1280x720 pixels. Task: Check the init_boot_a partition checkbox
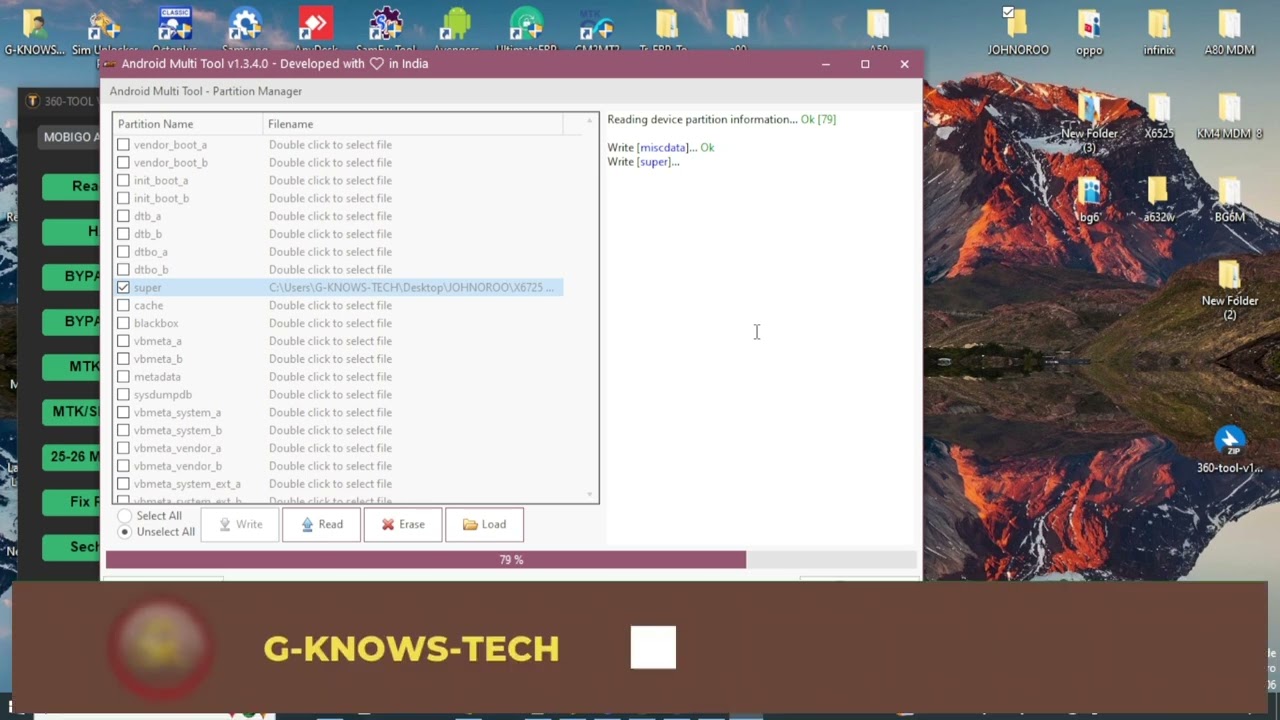coord(123,181)
